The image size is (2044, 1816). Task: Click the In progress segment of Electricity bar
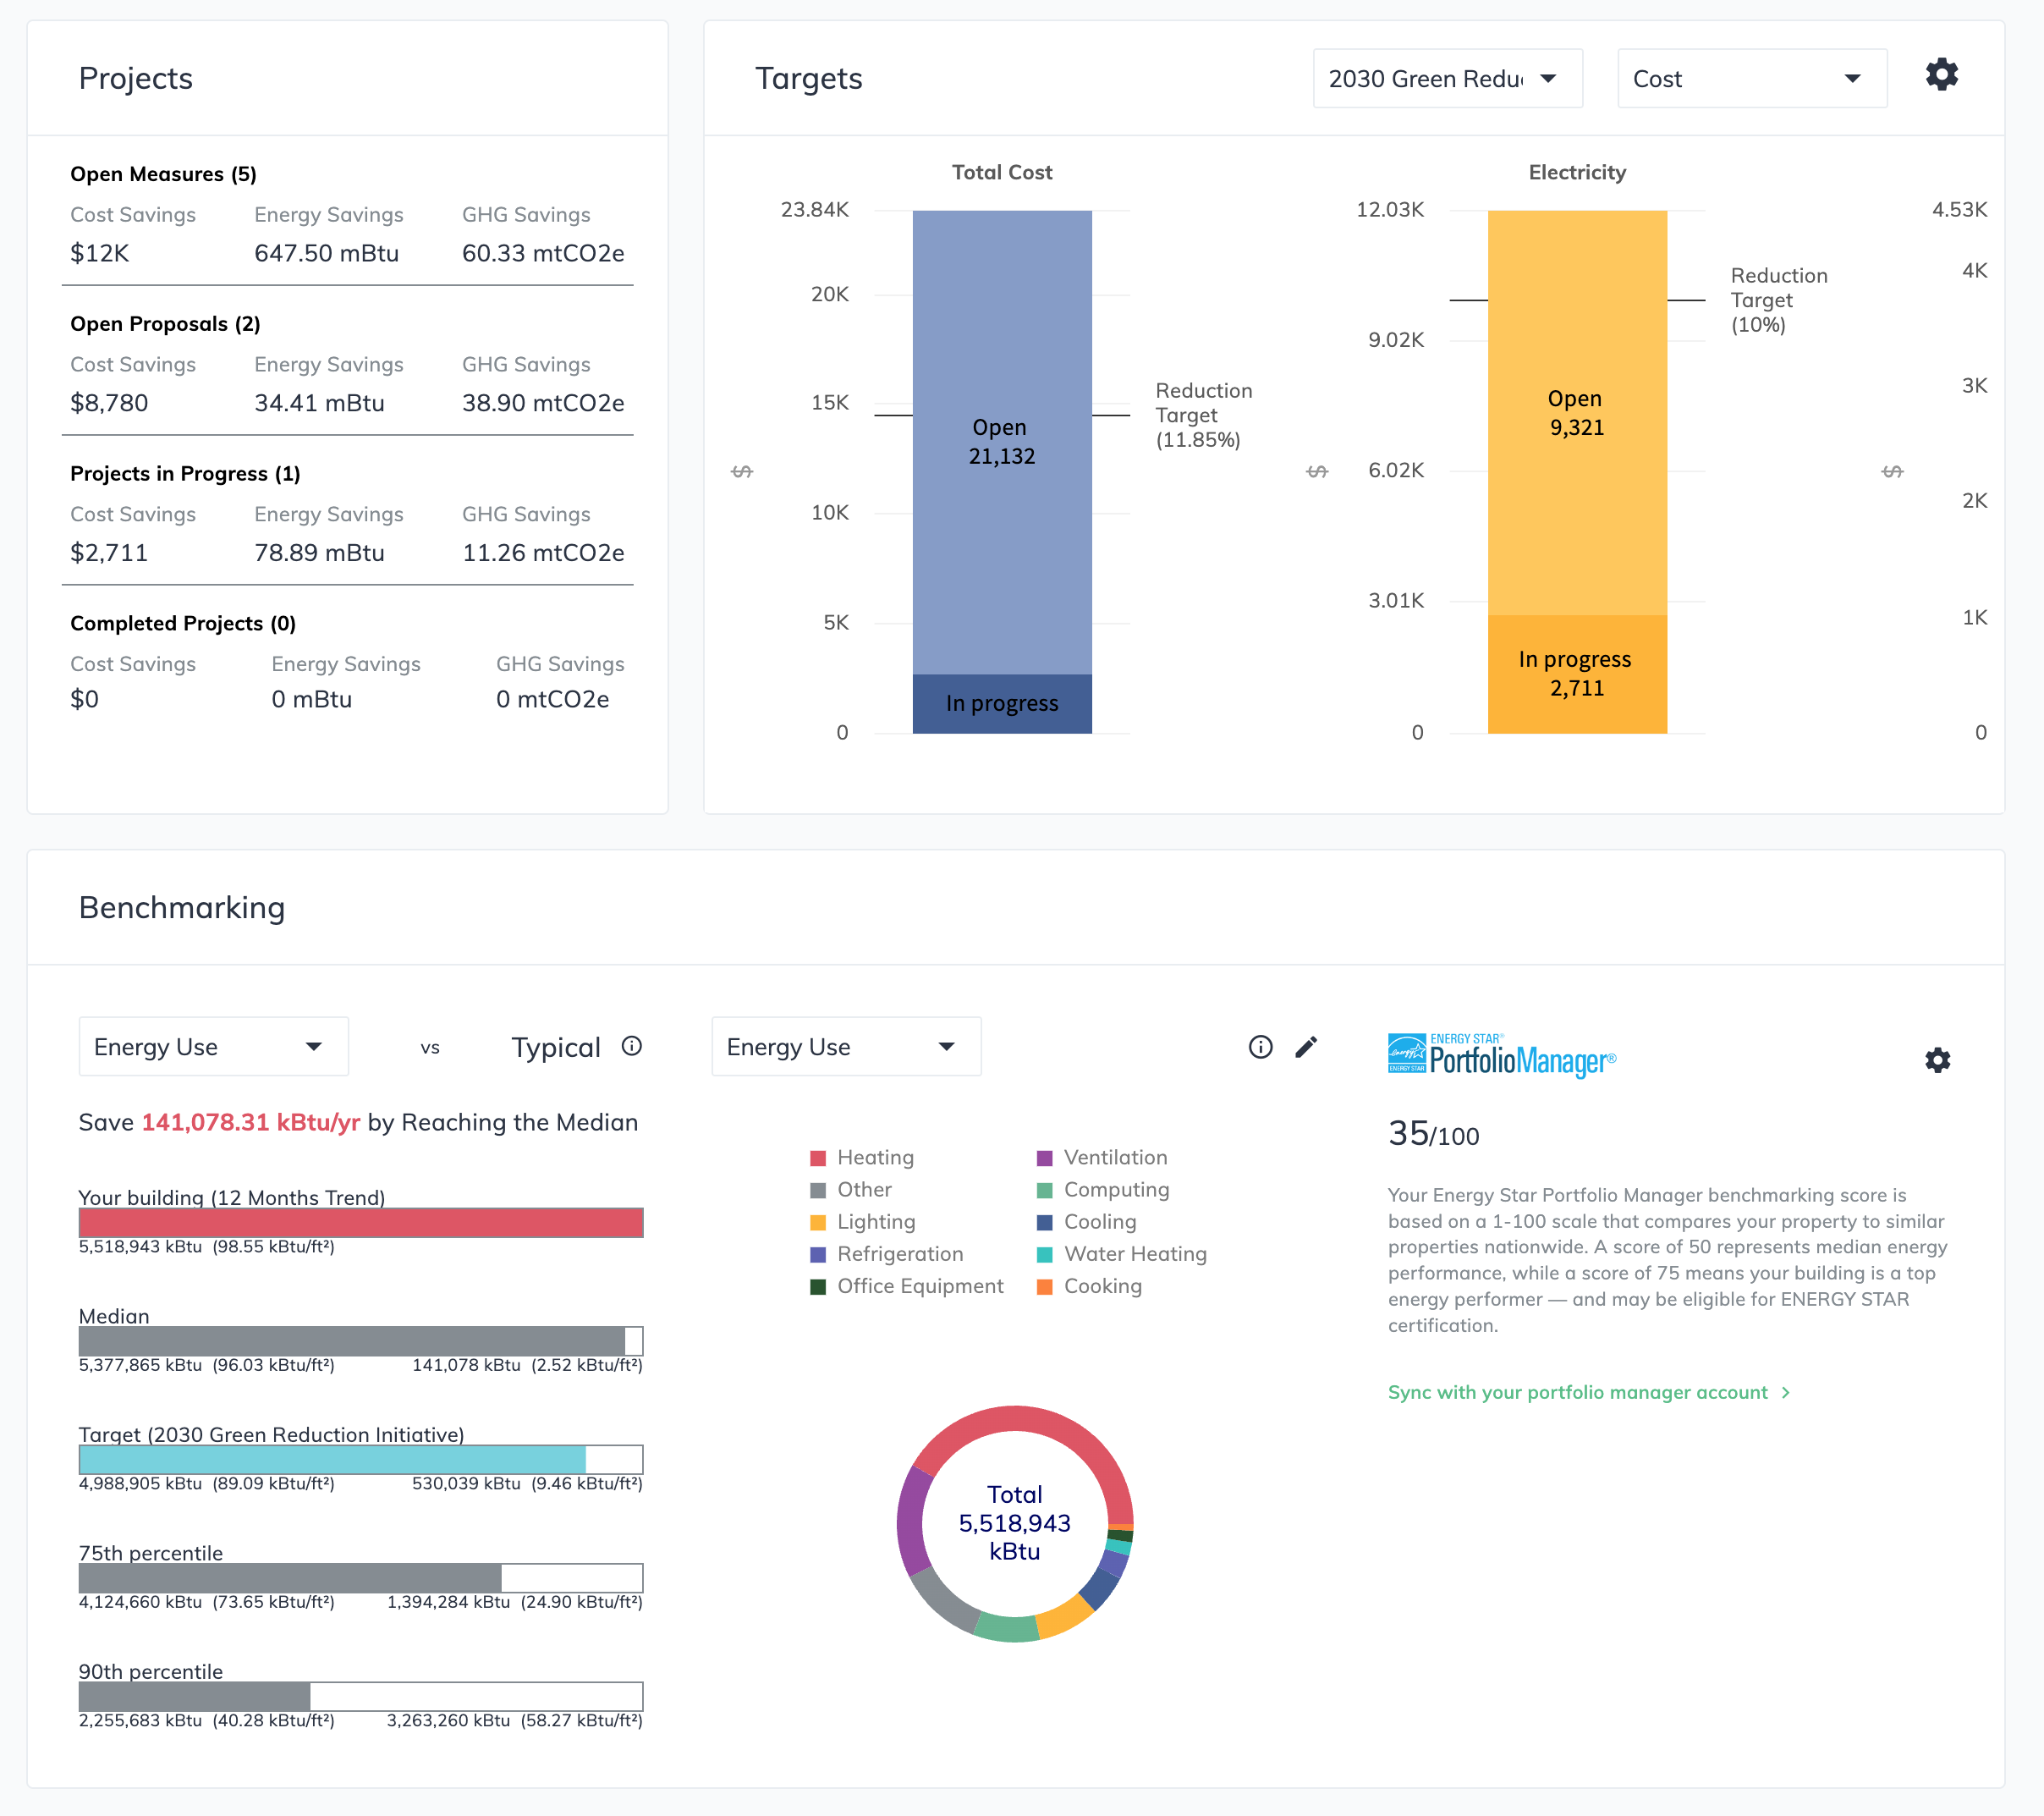tap(1576, 674)
